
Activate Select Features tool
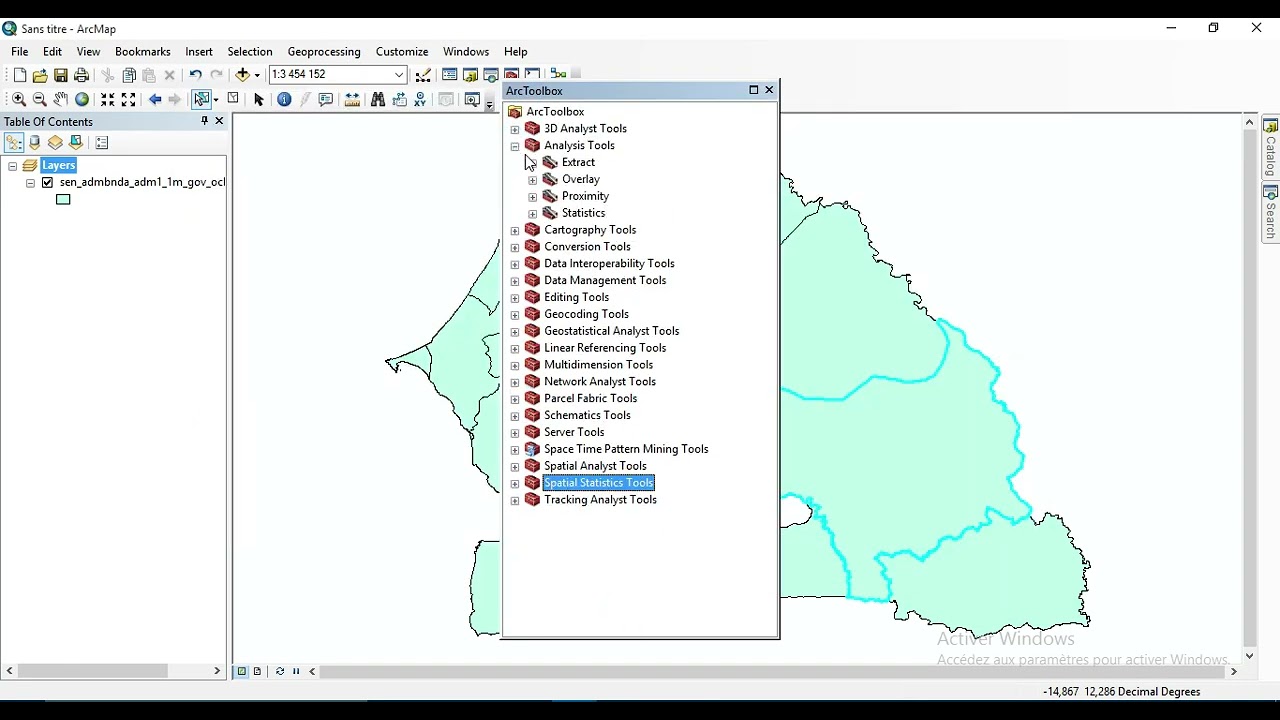(x=201, y=99)
